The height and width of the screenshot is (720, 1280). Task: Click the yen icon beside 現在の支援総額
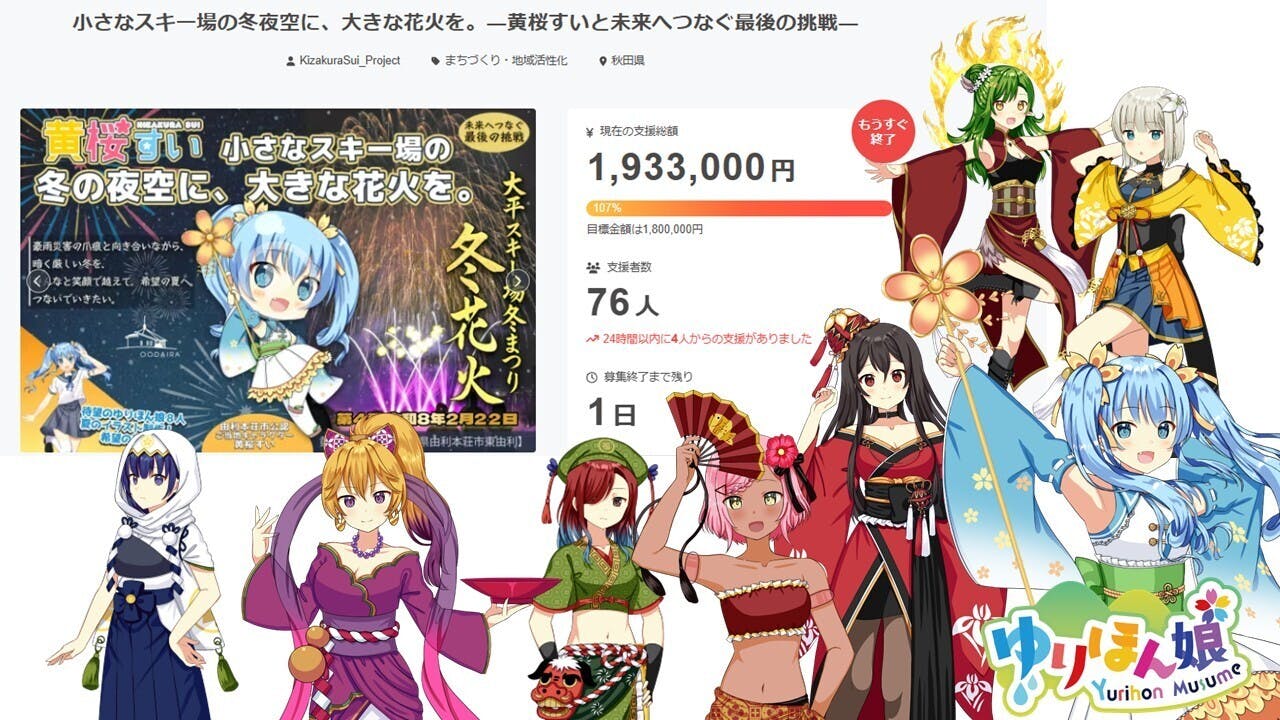[x=590, y=131]
